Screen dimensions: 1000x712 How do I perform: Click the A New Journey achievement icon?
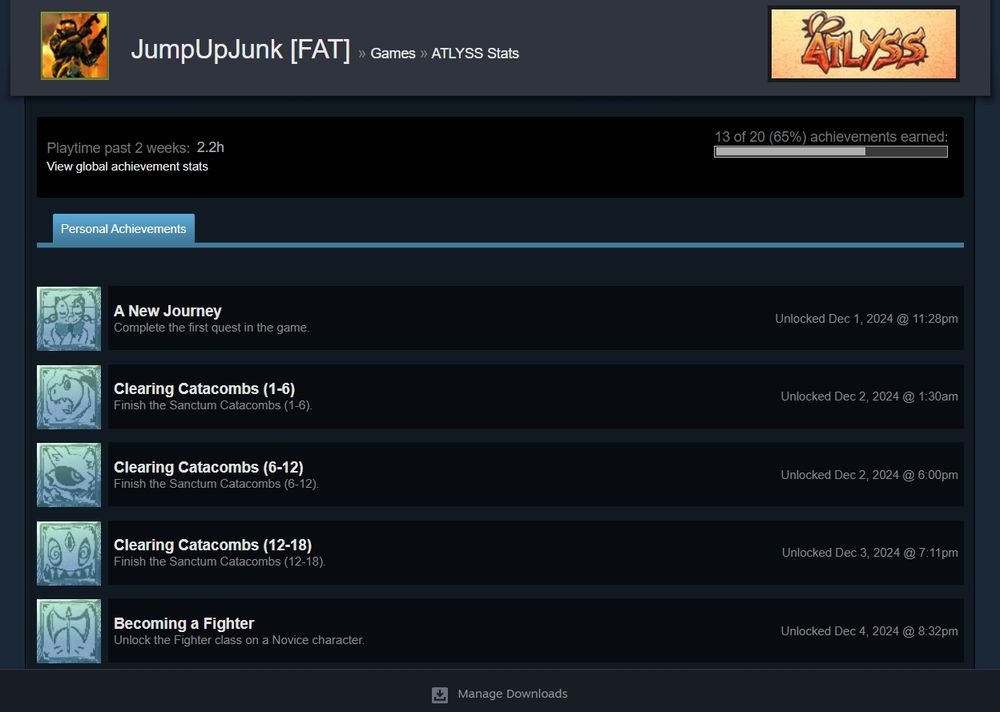(x=68, y=318)
